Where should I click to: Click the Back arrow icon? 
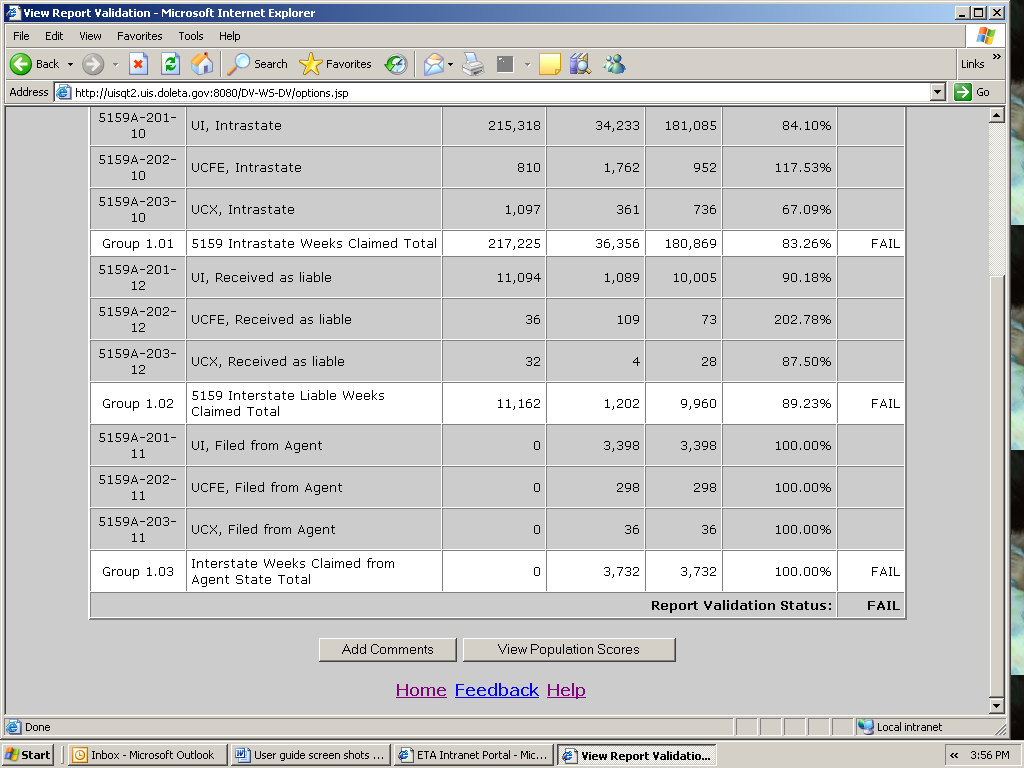pyautogui.click(x=21, y=64)
